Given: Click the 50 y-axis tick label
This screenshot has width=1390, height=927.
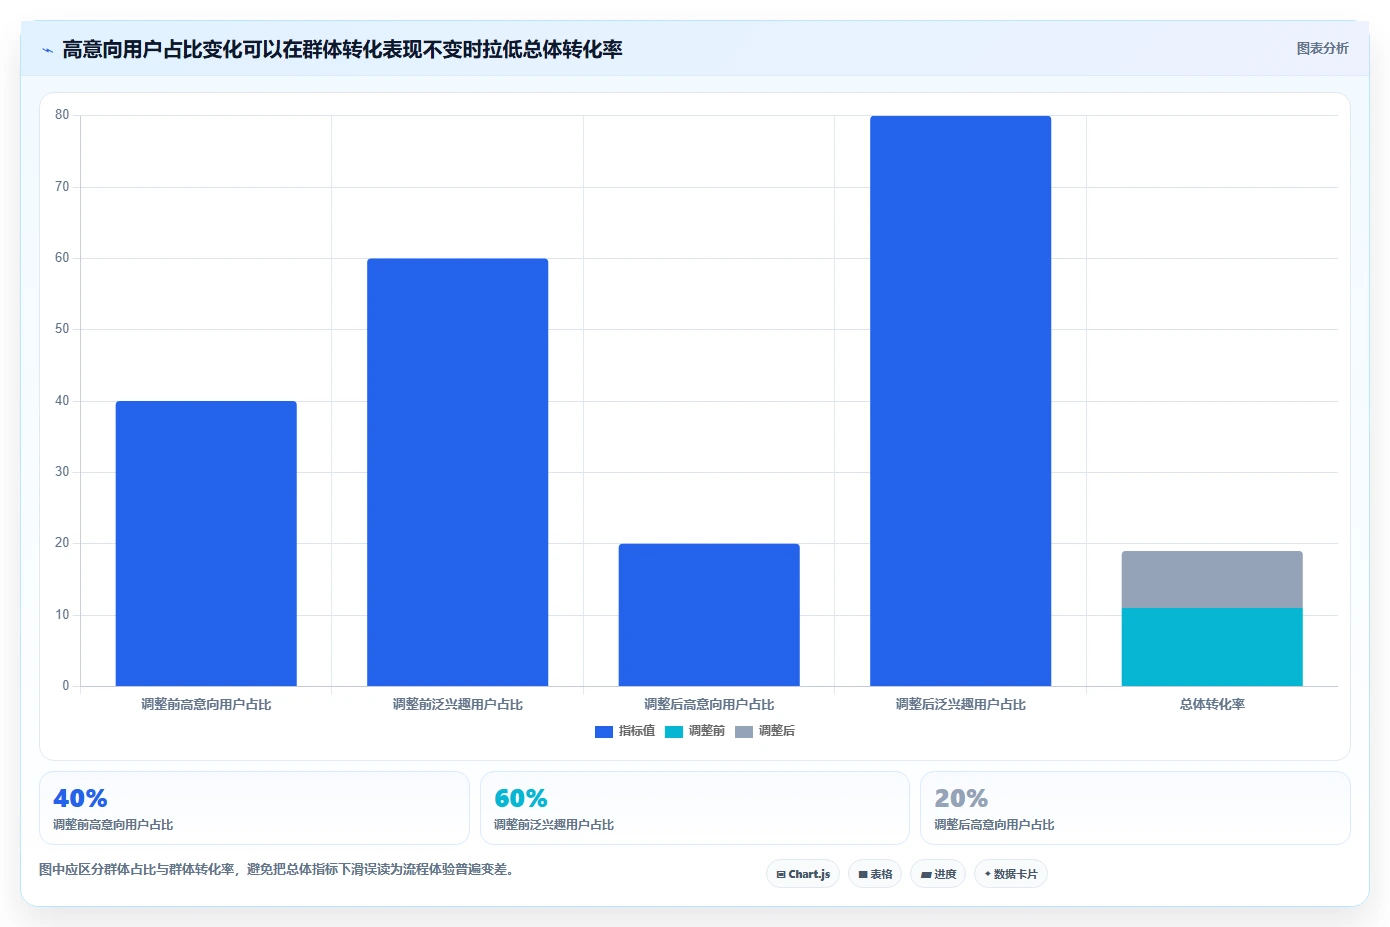Looking at the screenshot, I should pos(62,329).
